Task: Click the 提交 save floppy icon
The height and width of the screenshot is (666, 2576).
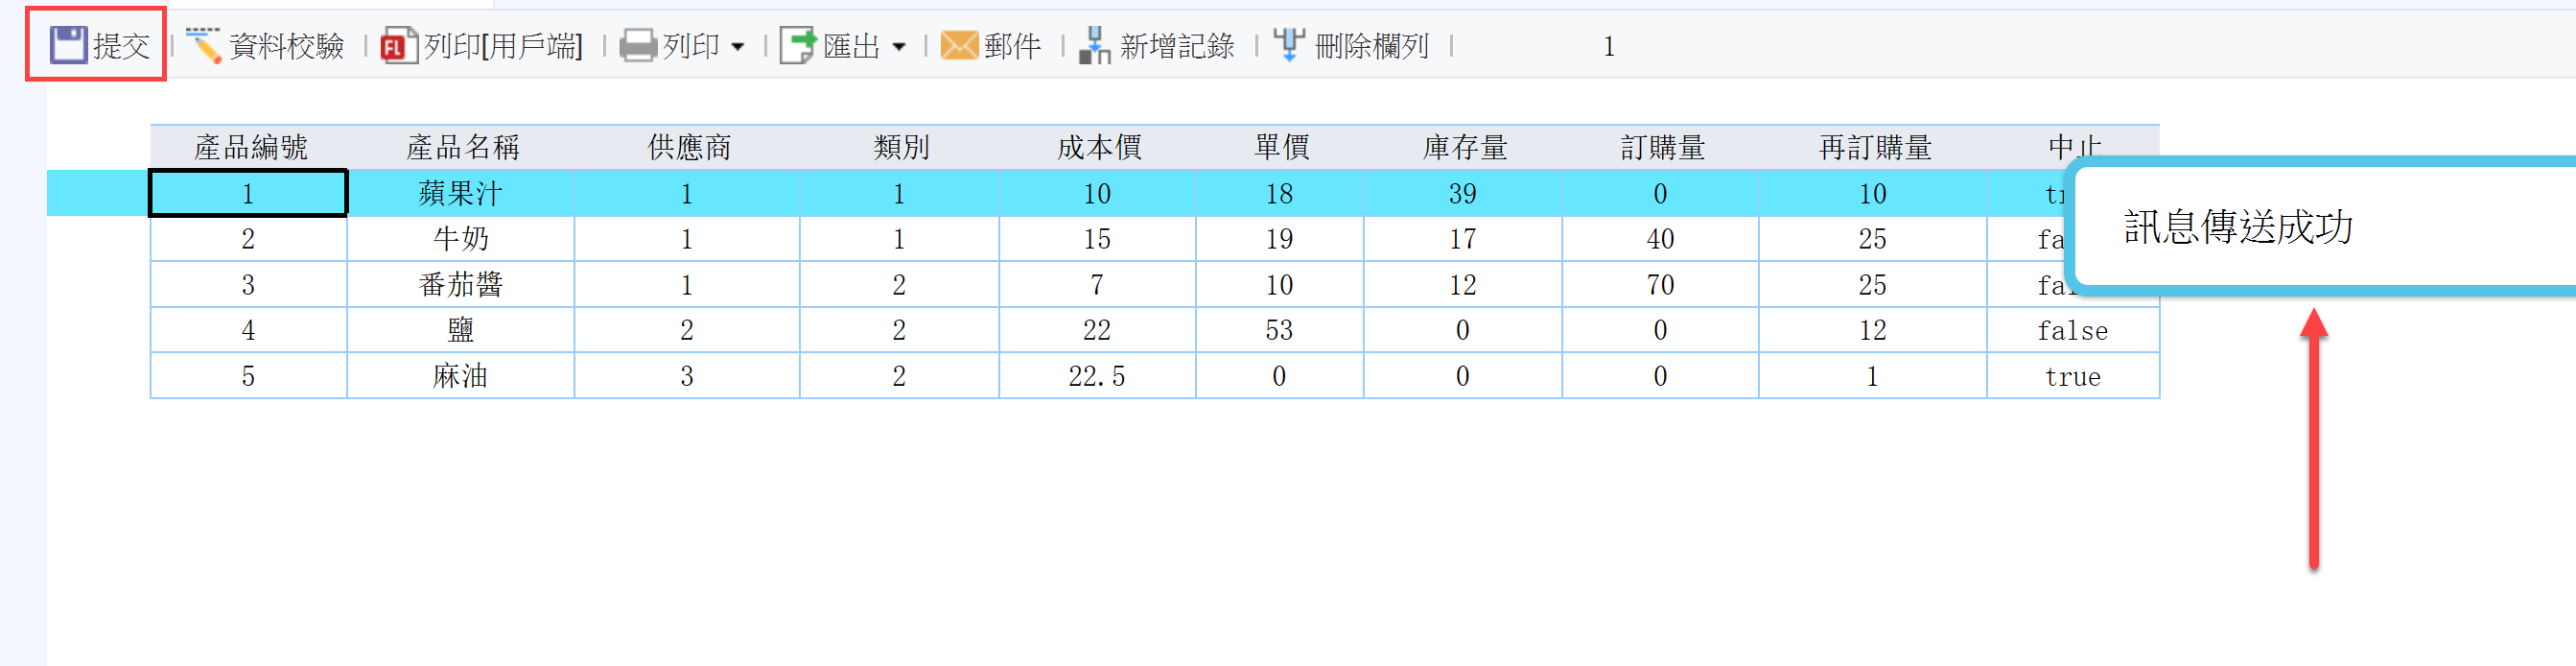Action: [x=69, y=45]
